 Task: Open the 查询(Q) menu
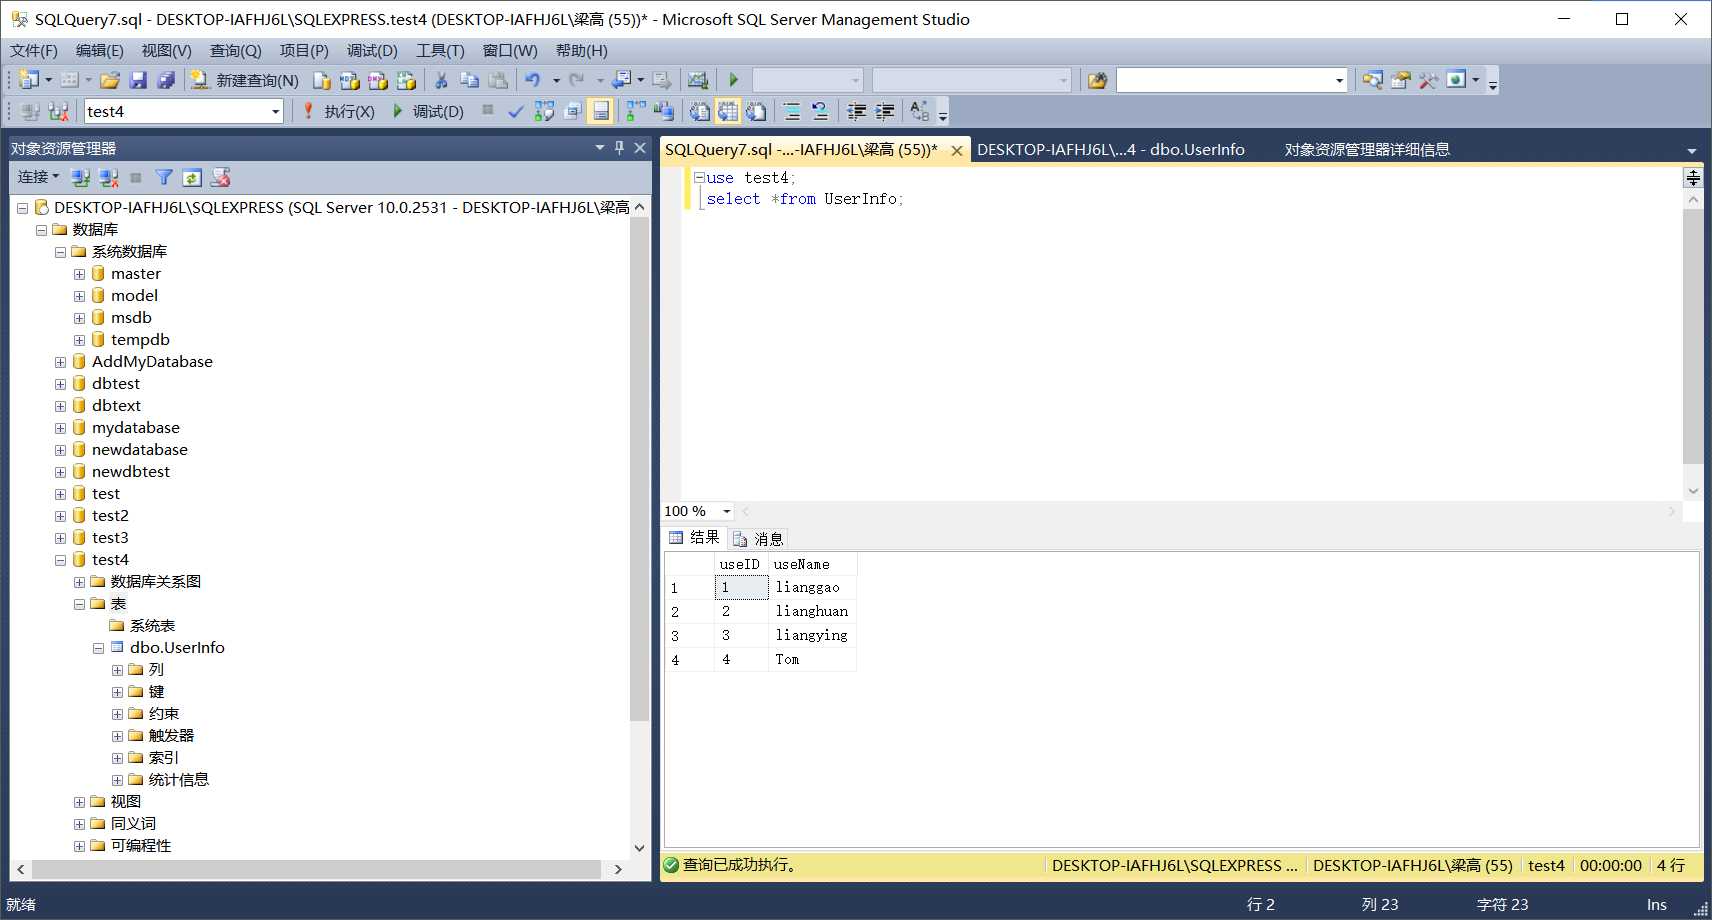(x=235, y=50)
